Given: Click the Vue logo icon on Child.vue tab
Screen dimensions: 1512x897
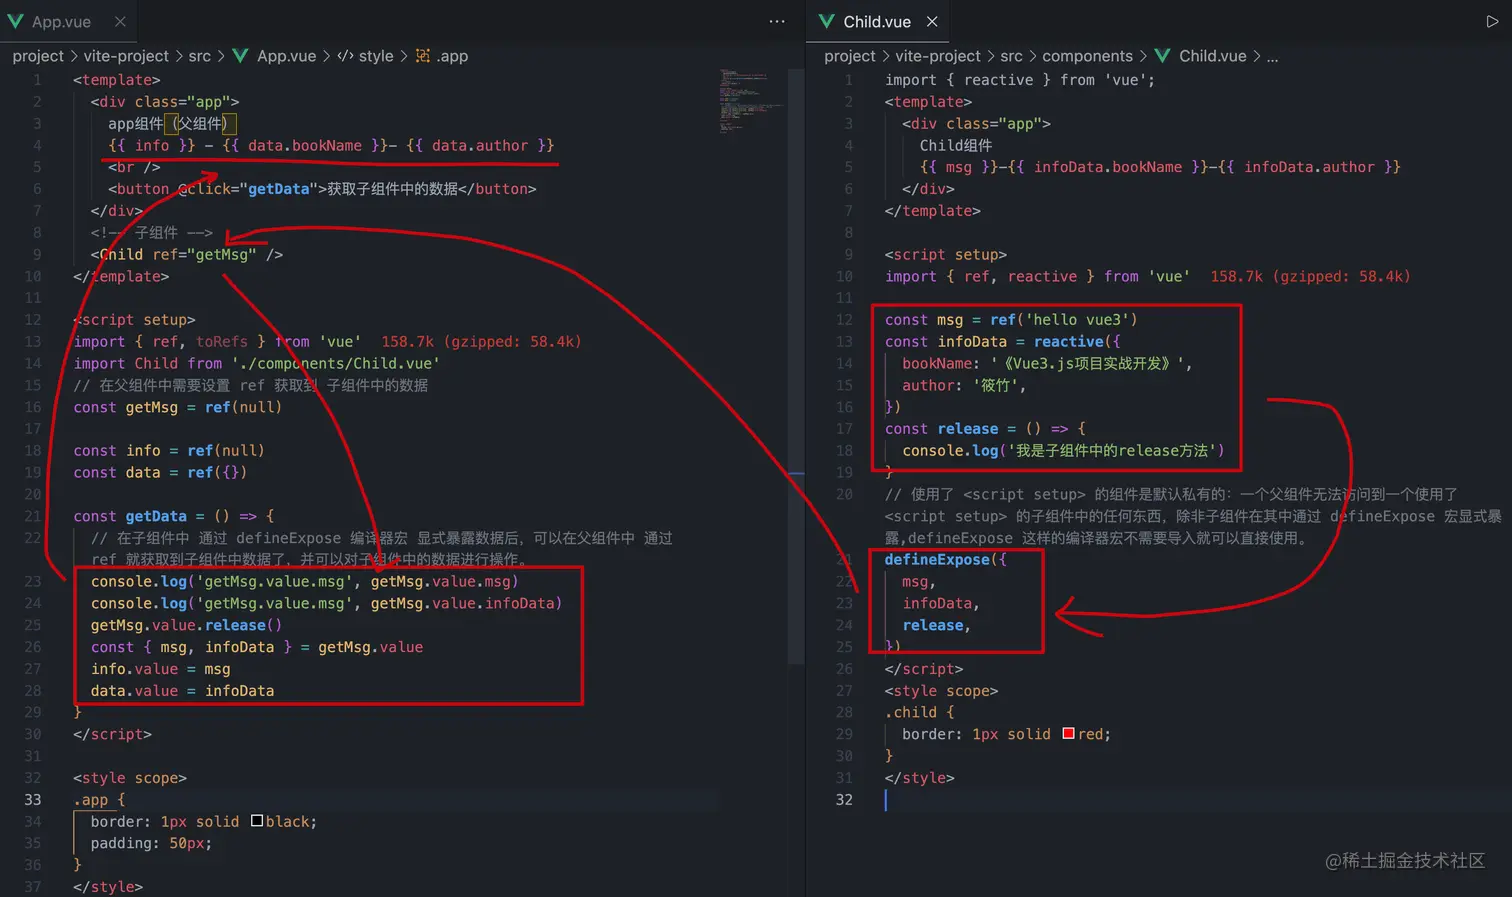Looking at the screenshot, I should tap(827, 21).
